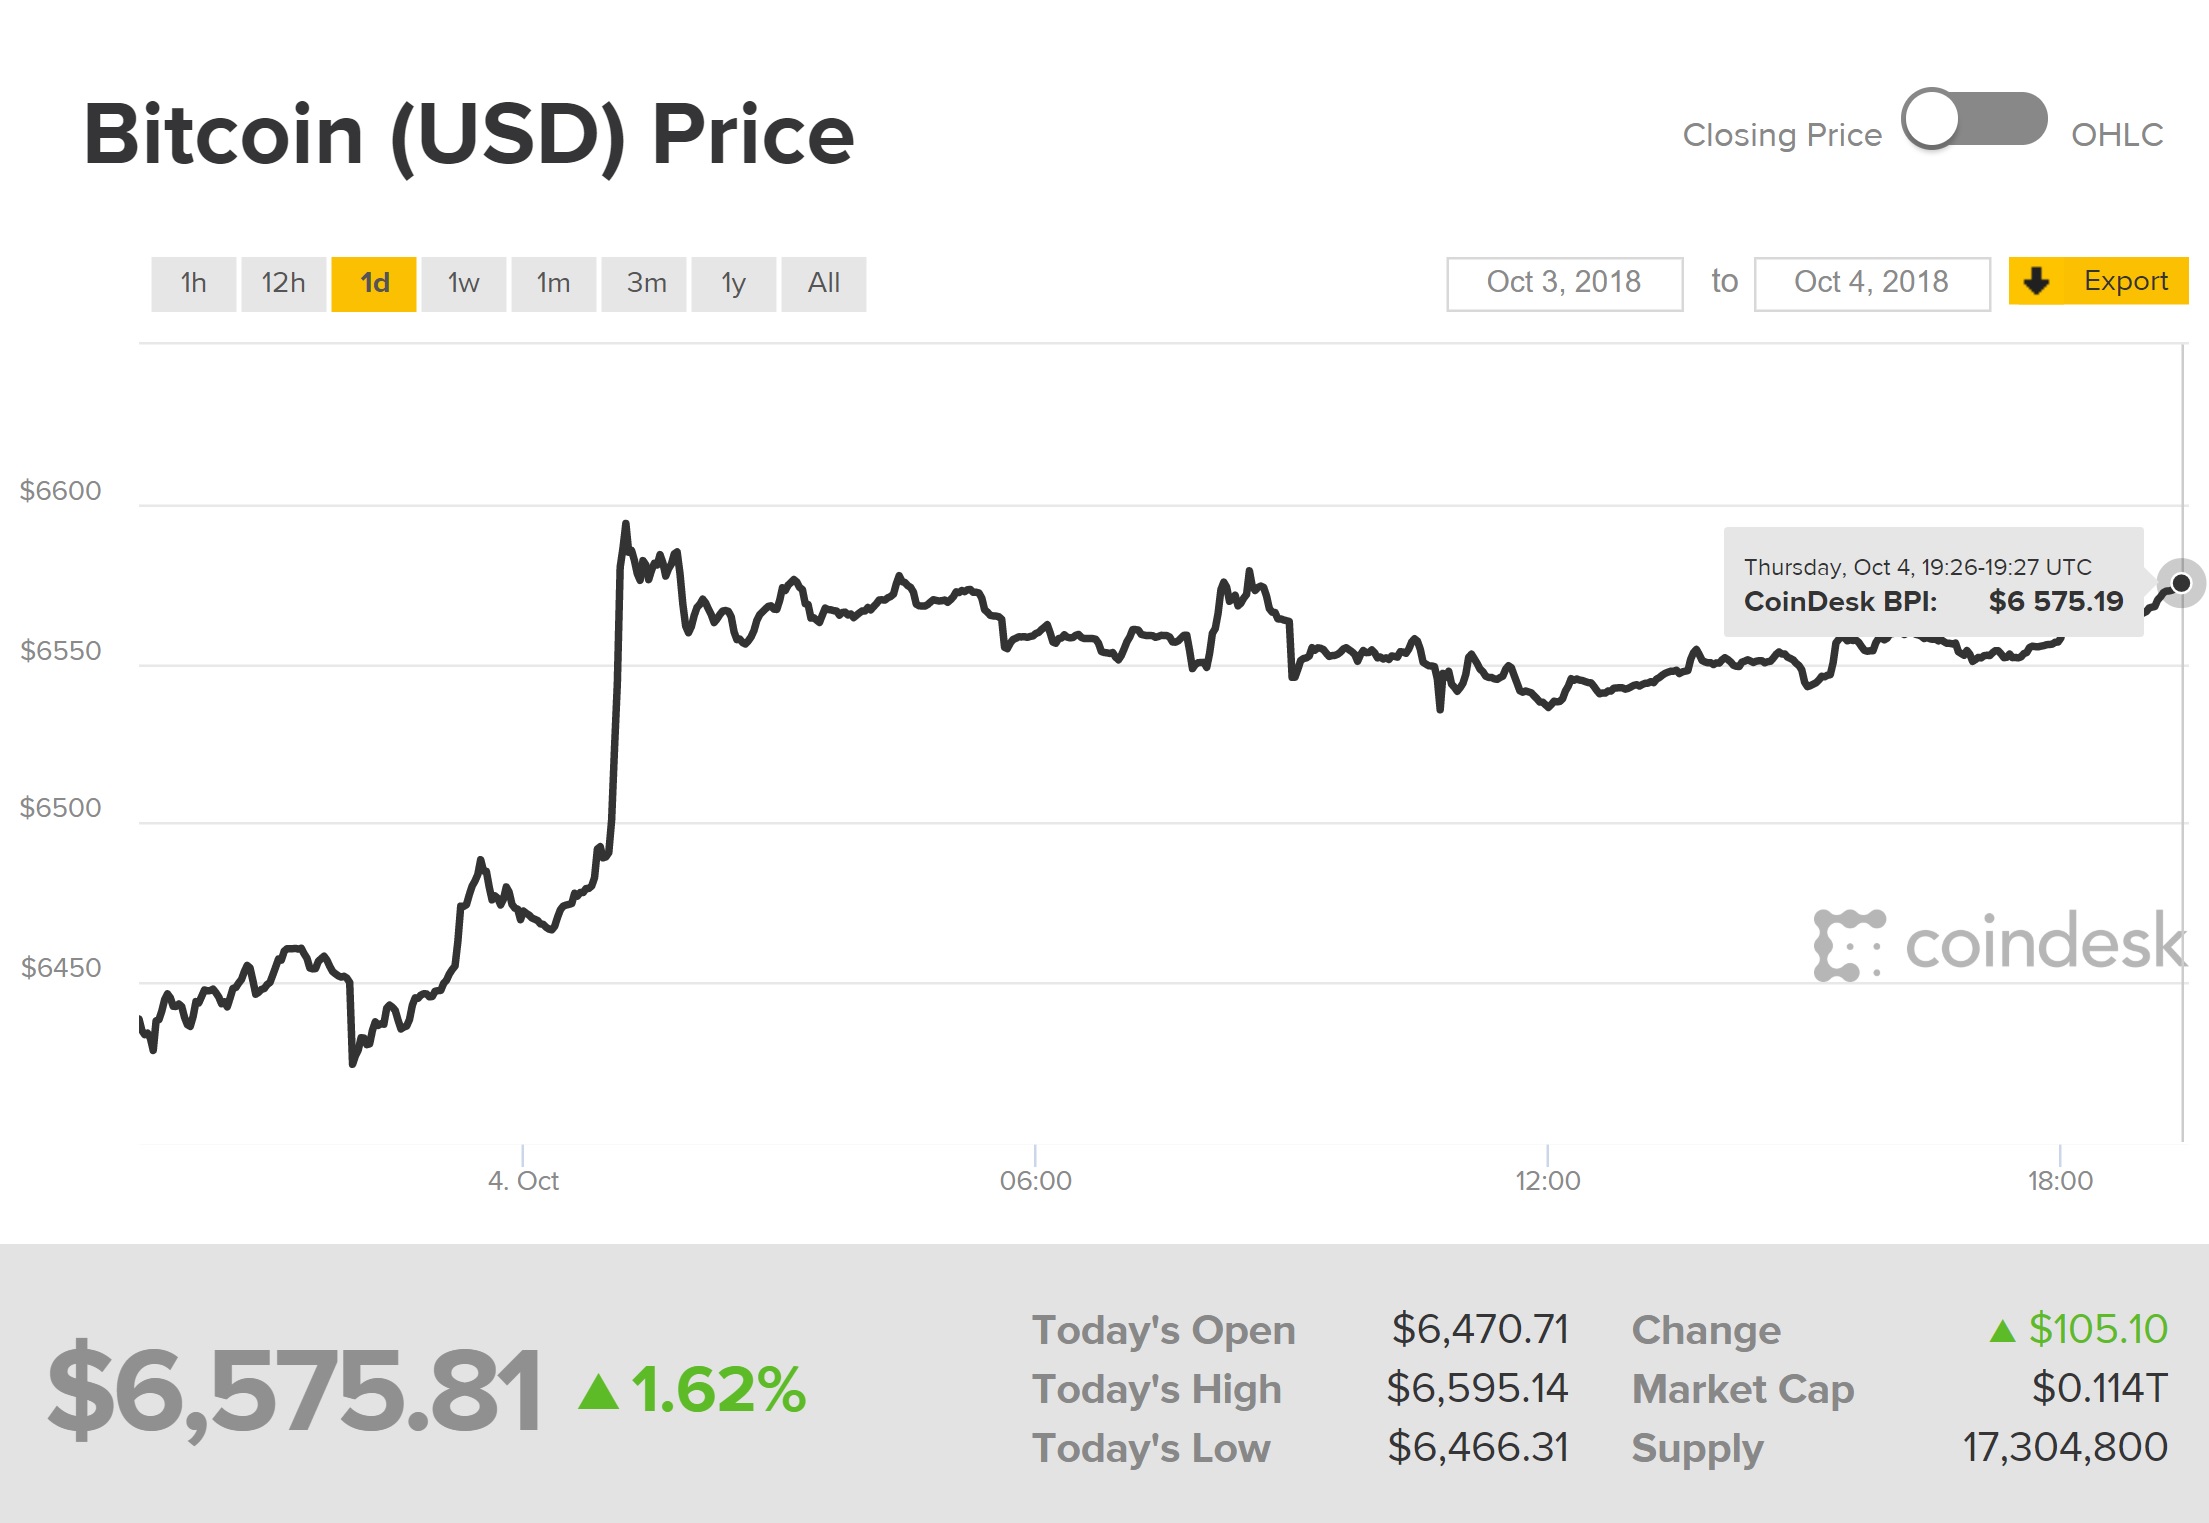Click the price spike peak near $6600

[x=626, y=524]
